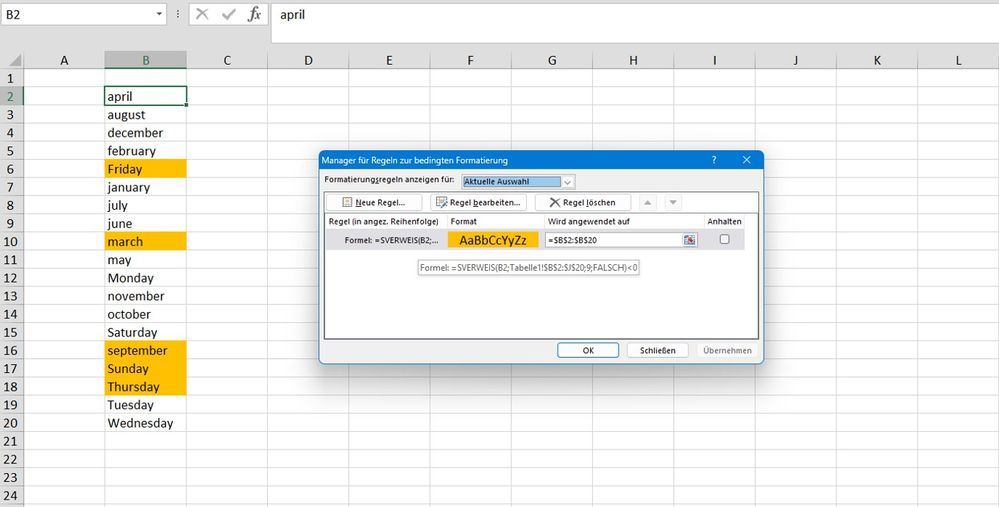Viewport: 999px width, 507px height.
Task: Click the applies-to field $B$2:$B$20
Action: coord(614,240)
